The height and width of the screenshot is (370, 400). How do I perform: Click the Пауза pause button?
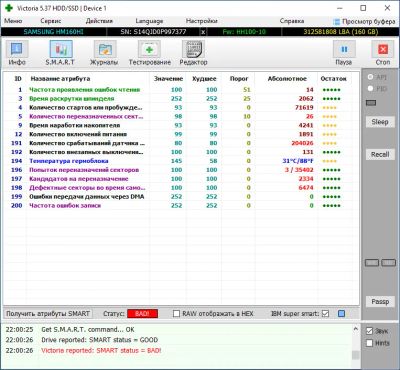point(344,53)
